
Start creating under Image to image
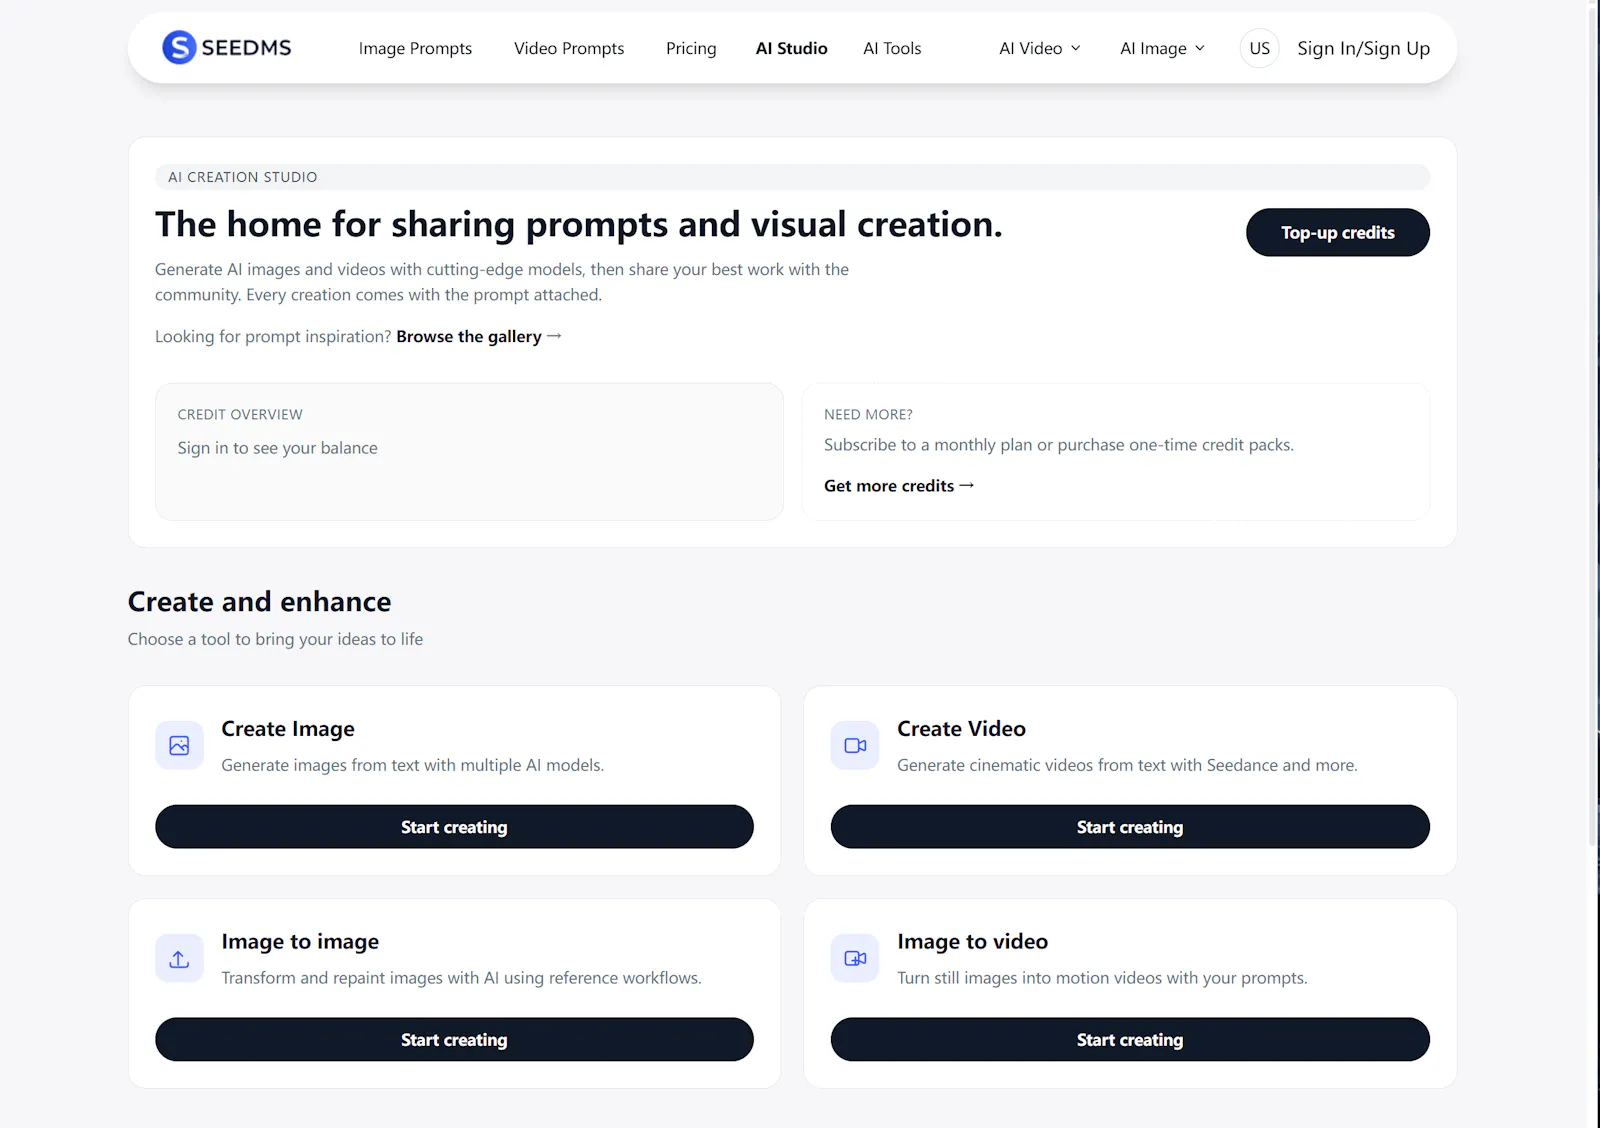[454, 1040]
